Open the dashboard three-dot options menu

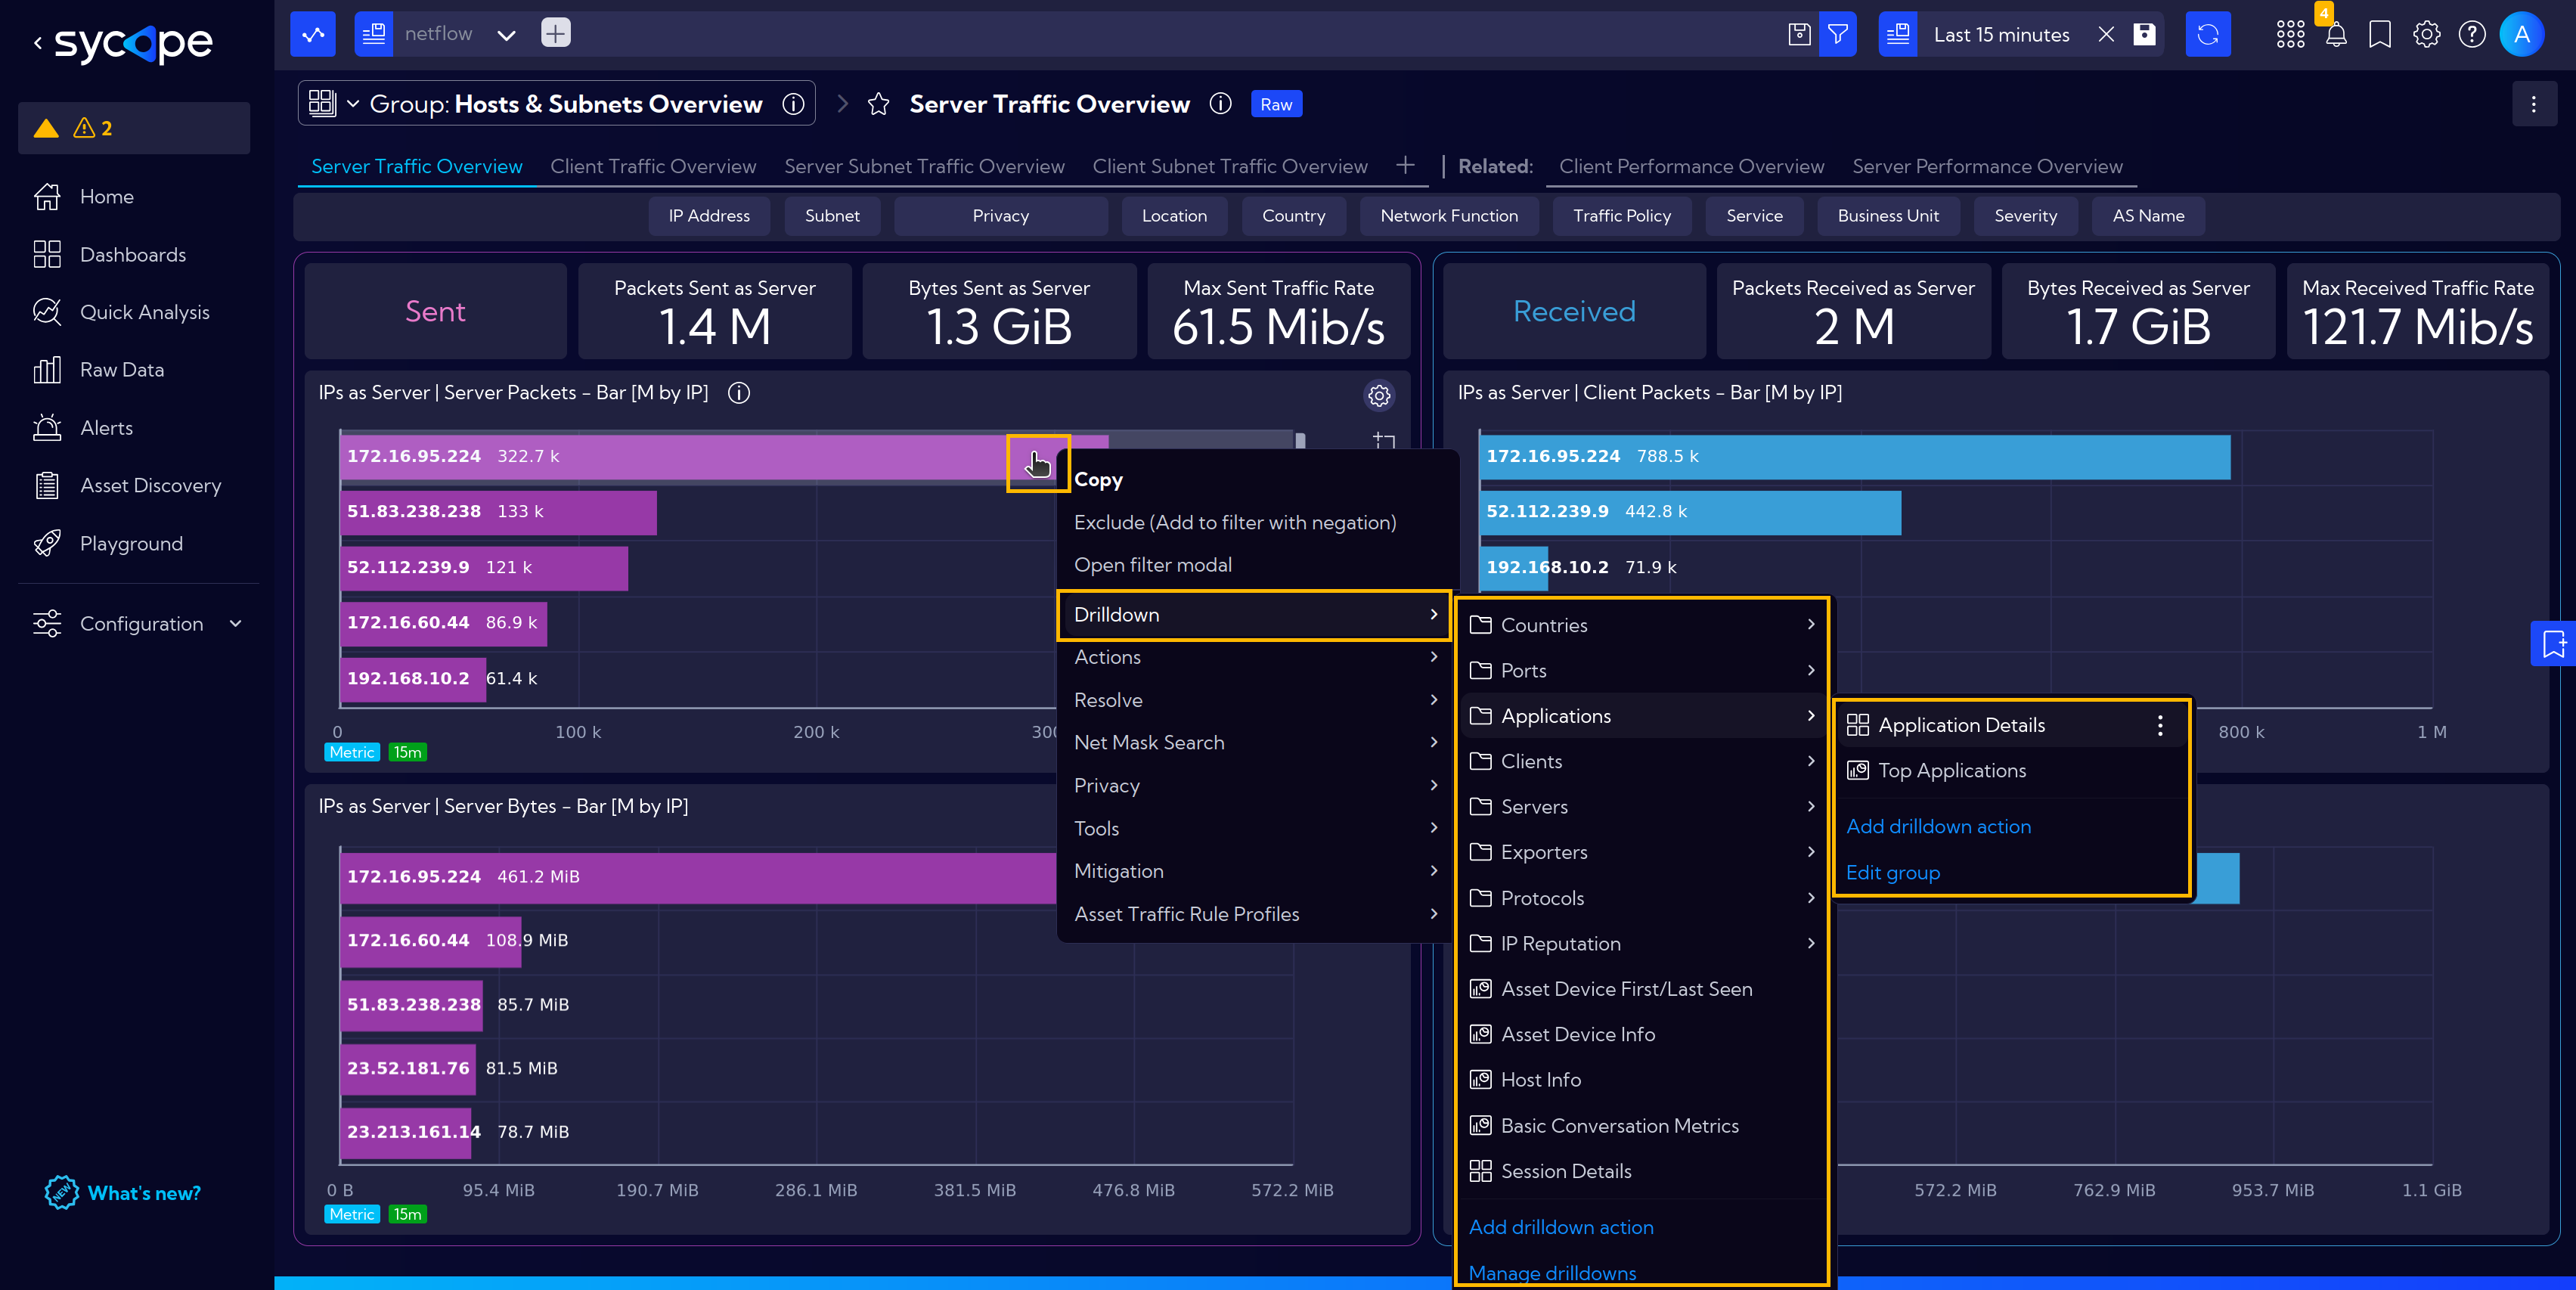(2533, 104)
